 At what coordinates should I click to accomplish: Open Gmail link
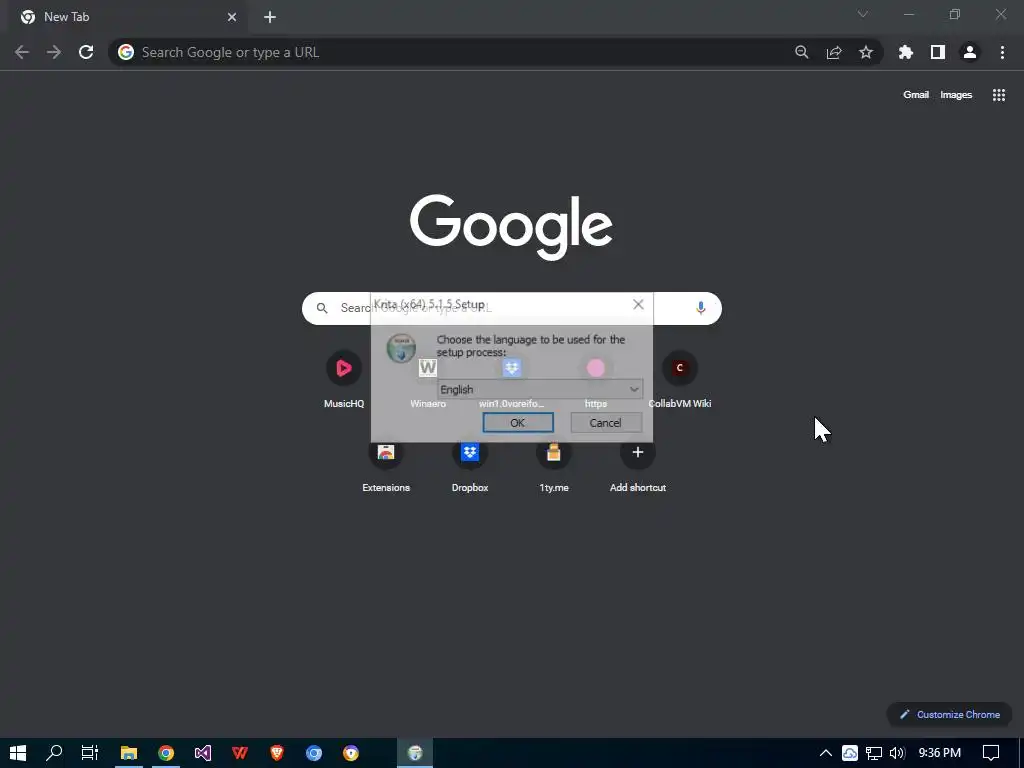pos(916,95)
